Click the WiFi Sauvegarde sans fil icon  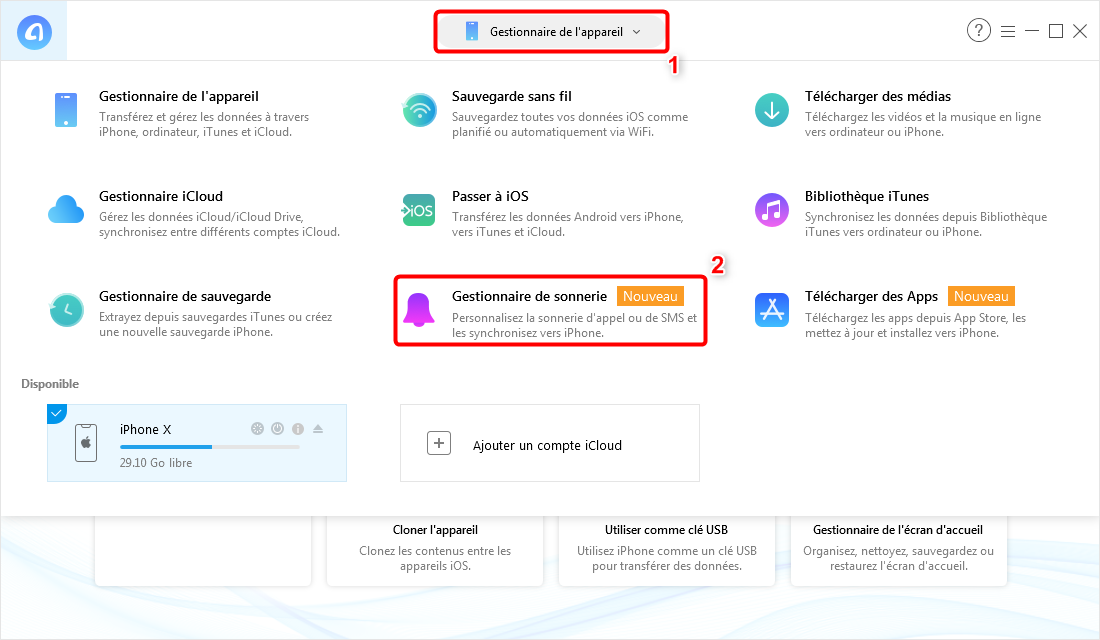click(x=420, y=110)
